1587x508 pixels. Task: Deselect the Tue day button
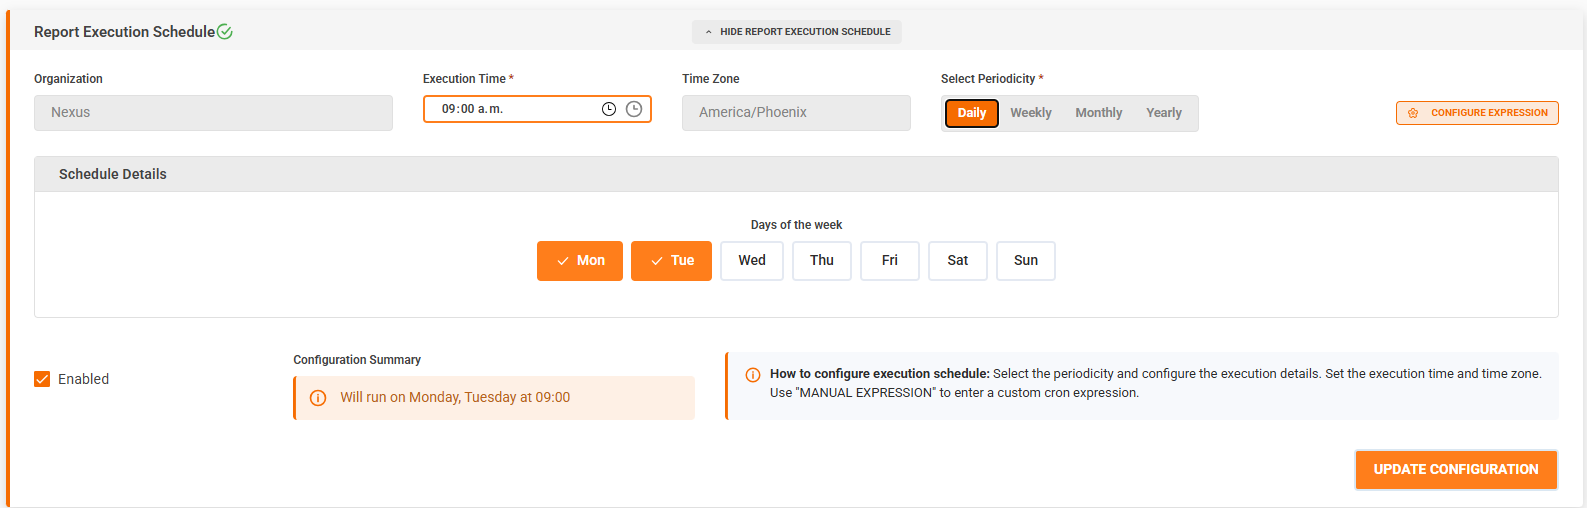pyautogui.click(x=671, y=261)
